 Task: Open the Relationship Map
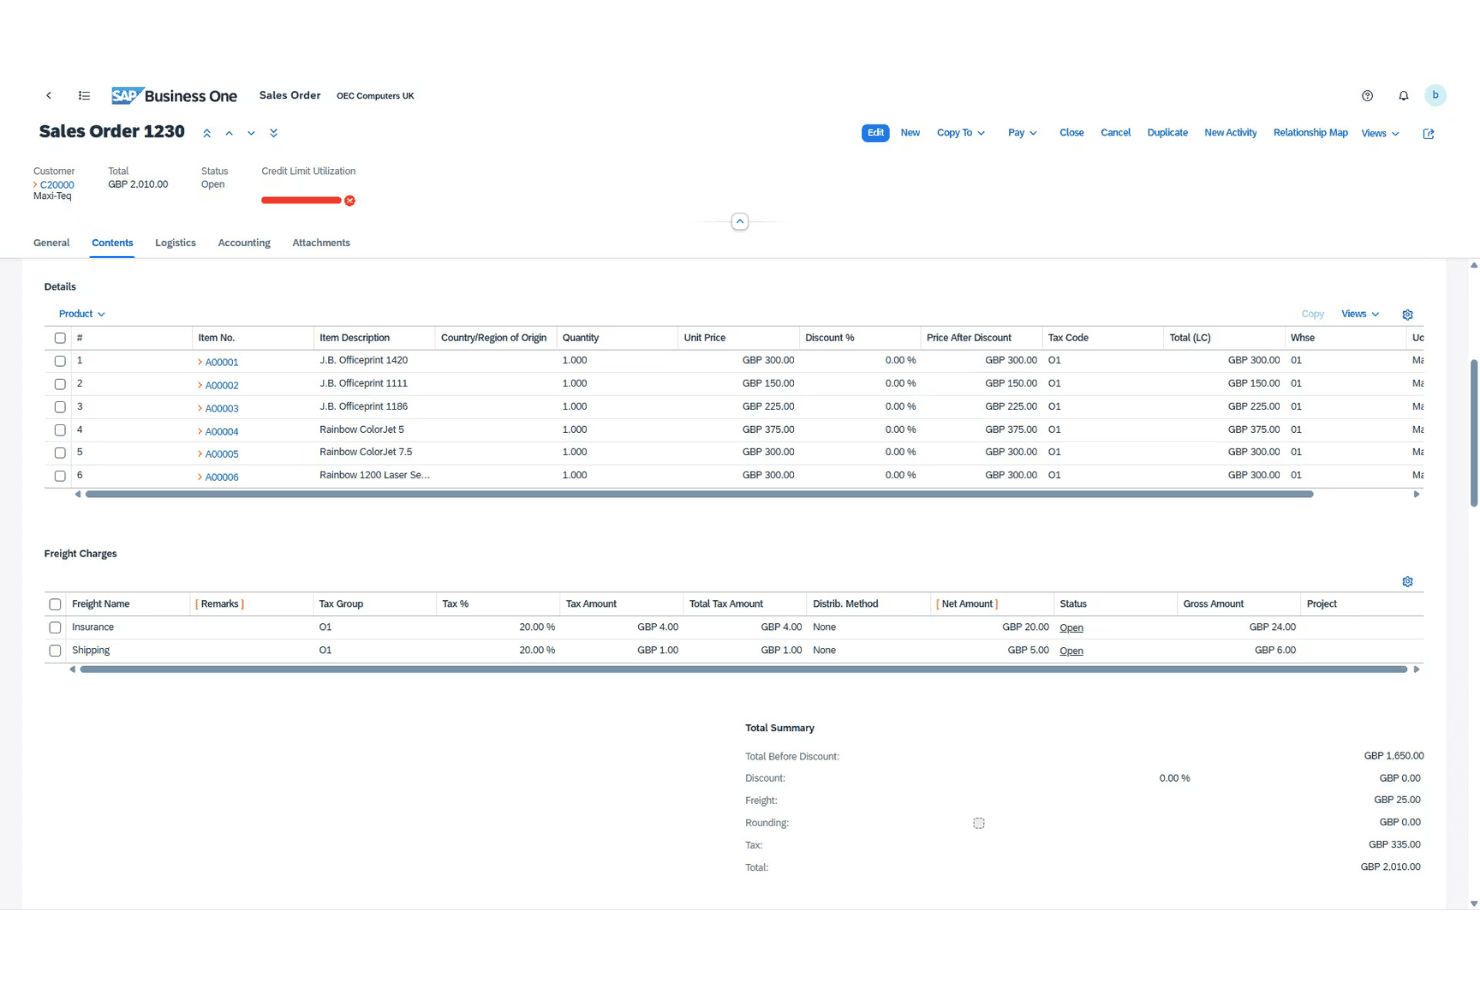(1310, 133)
